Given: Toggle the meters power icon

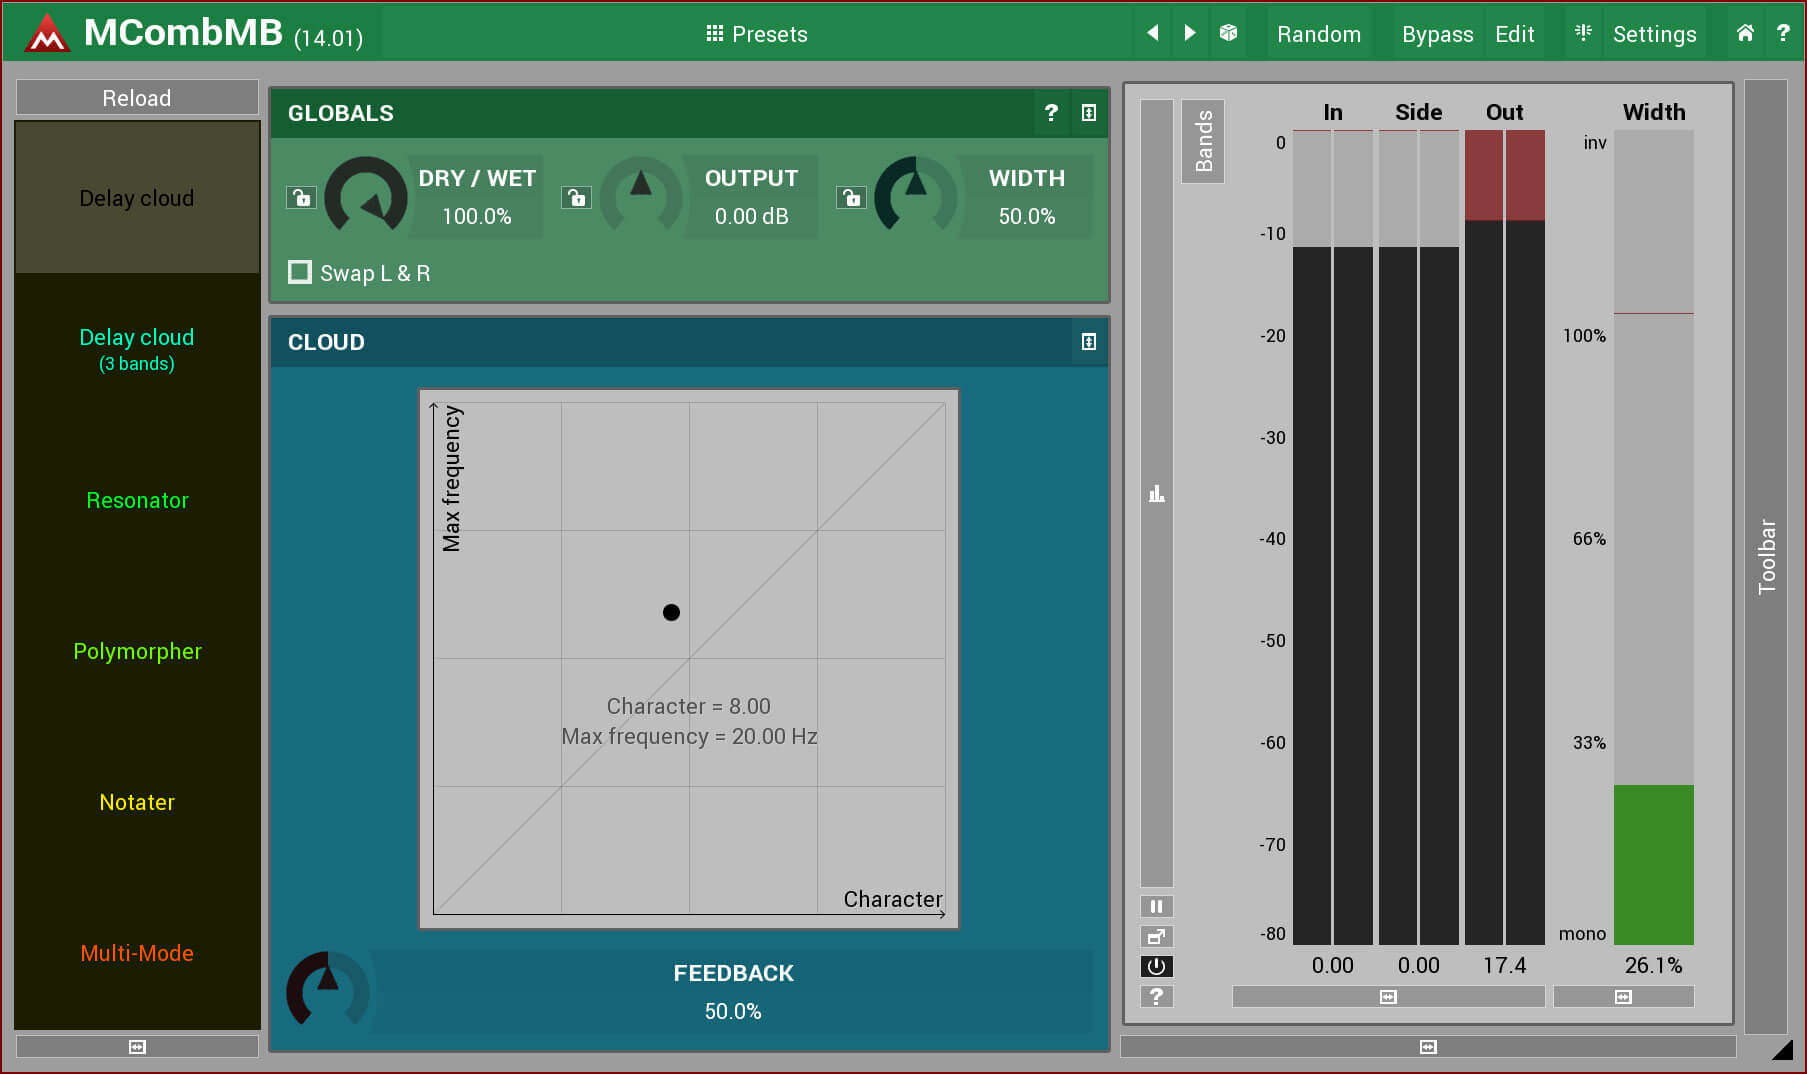Looking at the screenshot, I should click(1157, 966).
